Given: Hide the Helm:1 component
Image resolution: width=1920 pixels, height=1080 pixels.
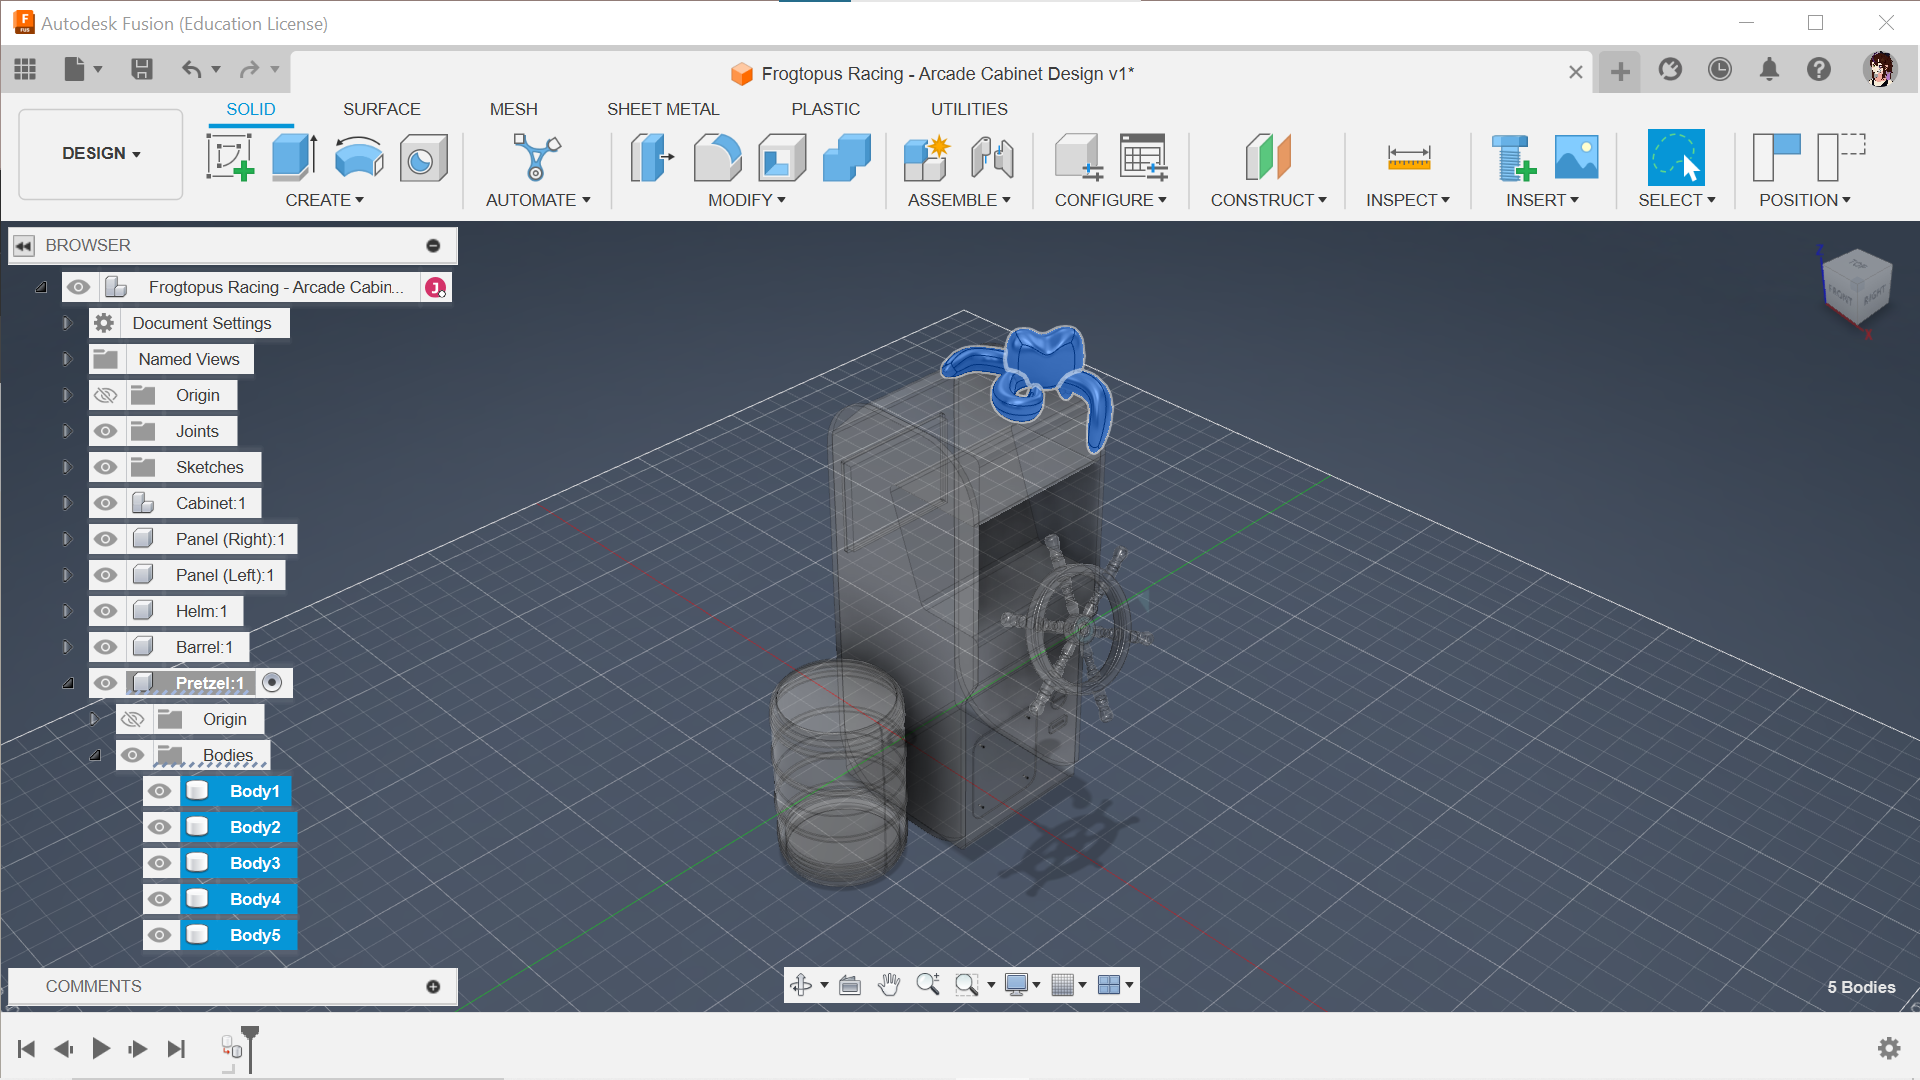Looking at the screenshot, I should click(106, 611).
